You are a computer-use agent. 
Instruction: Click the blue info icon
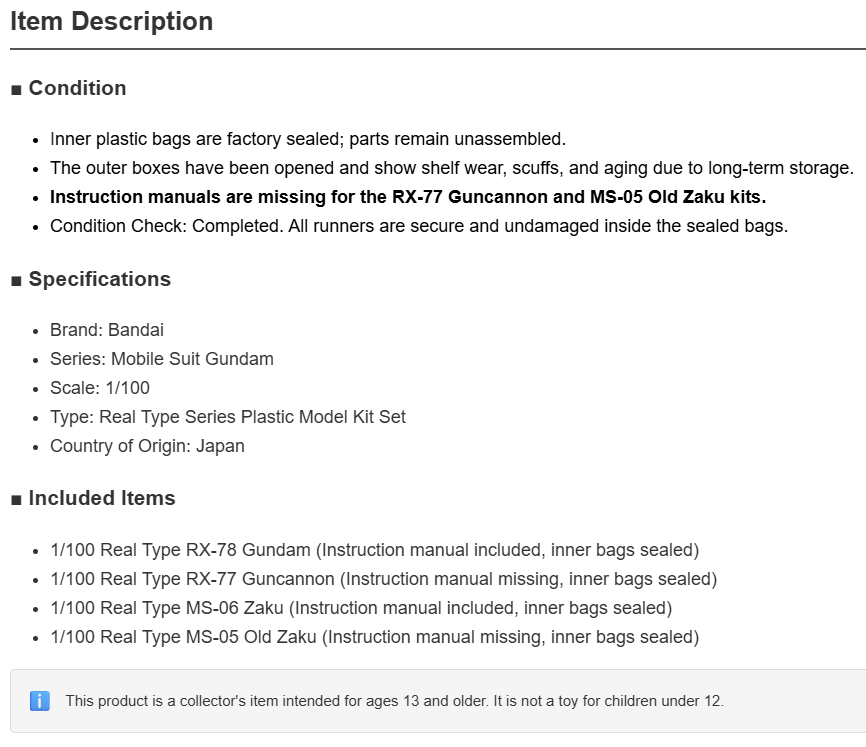[40, 701]
